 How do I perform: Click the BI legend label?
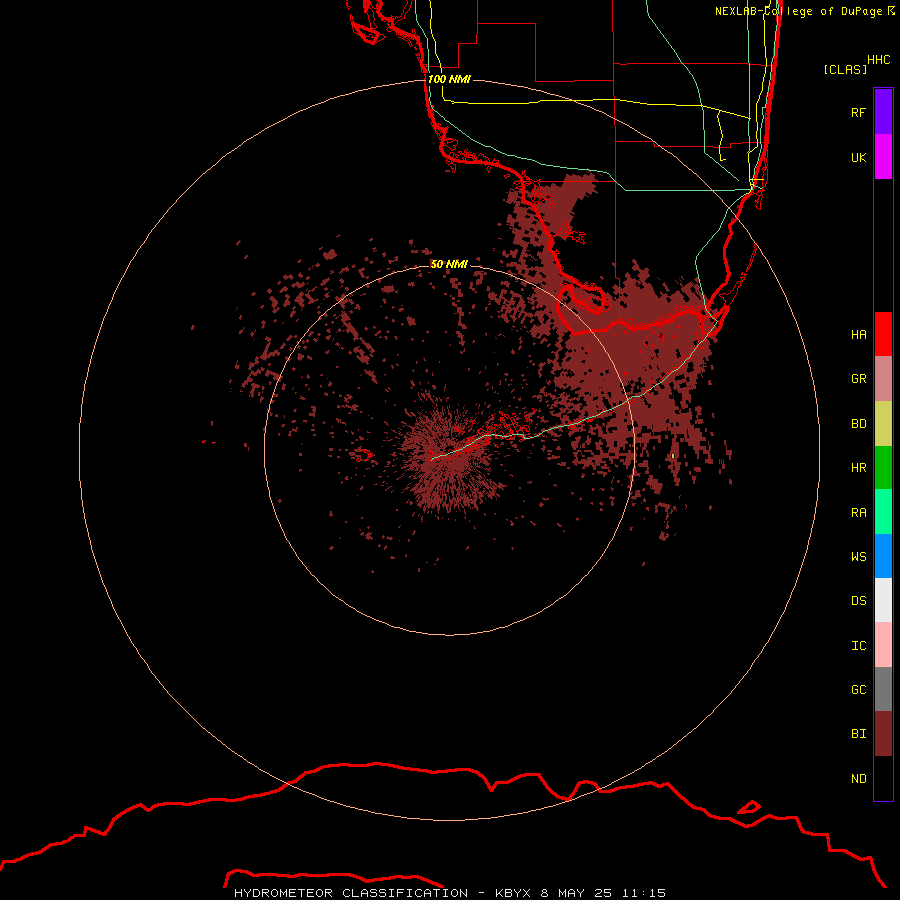[x=858, y=734]
